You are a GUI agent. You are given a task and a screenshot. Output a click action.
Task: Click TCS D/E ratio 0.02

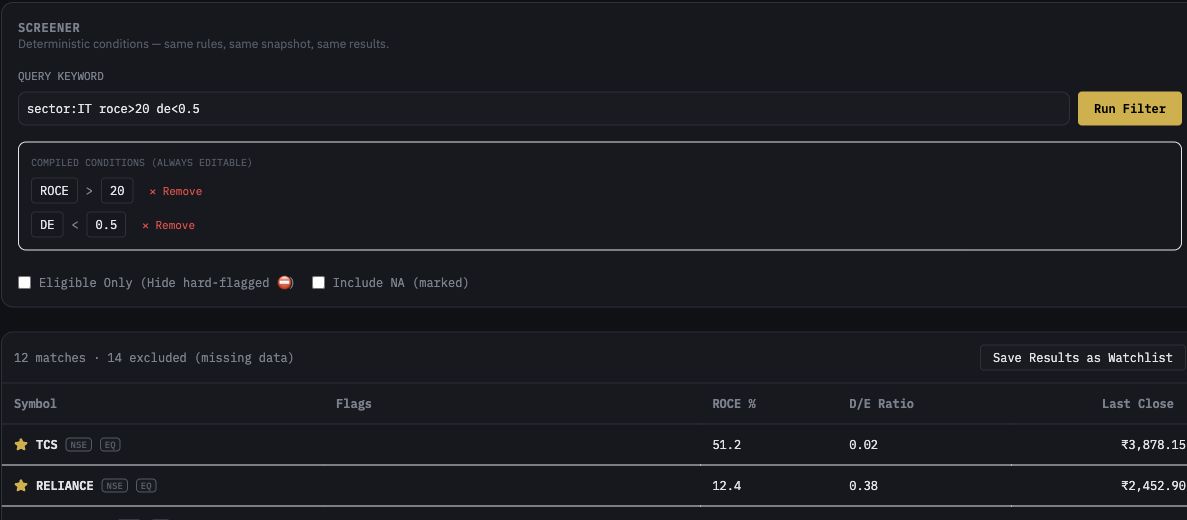click(x=864, y=444)
